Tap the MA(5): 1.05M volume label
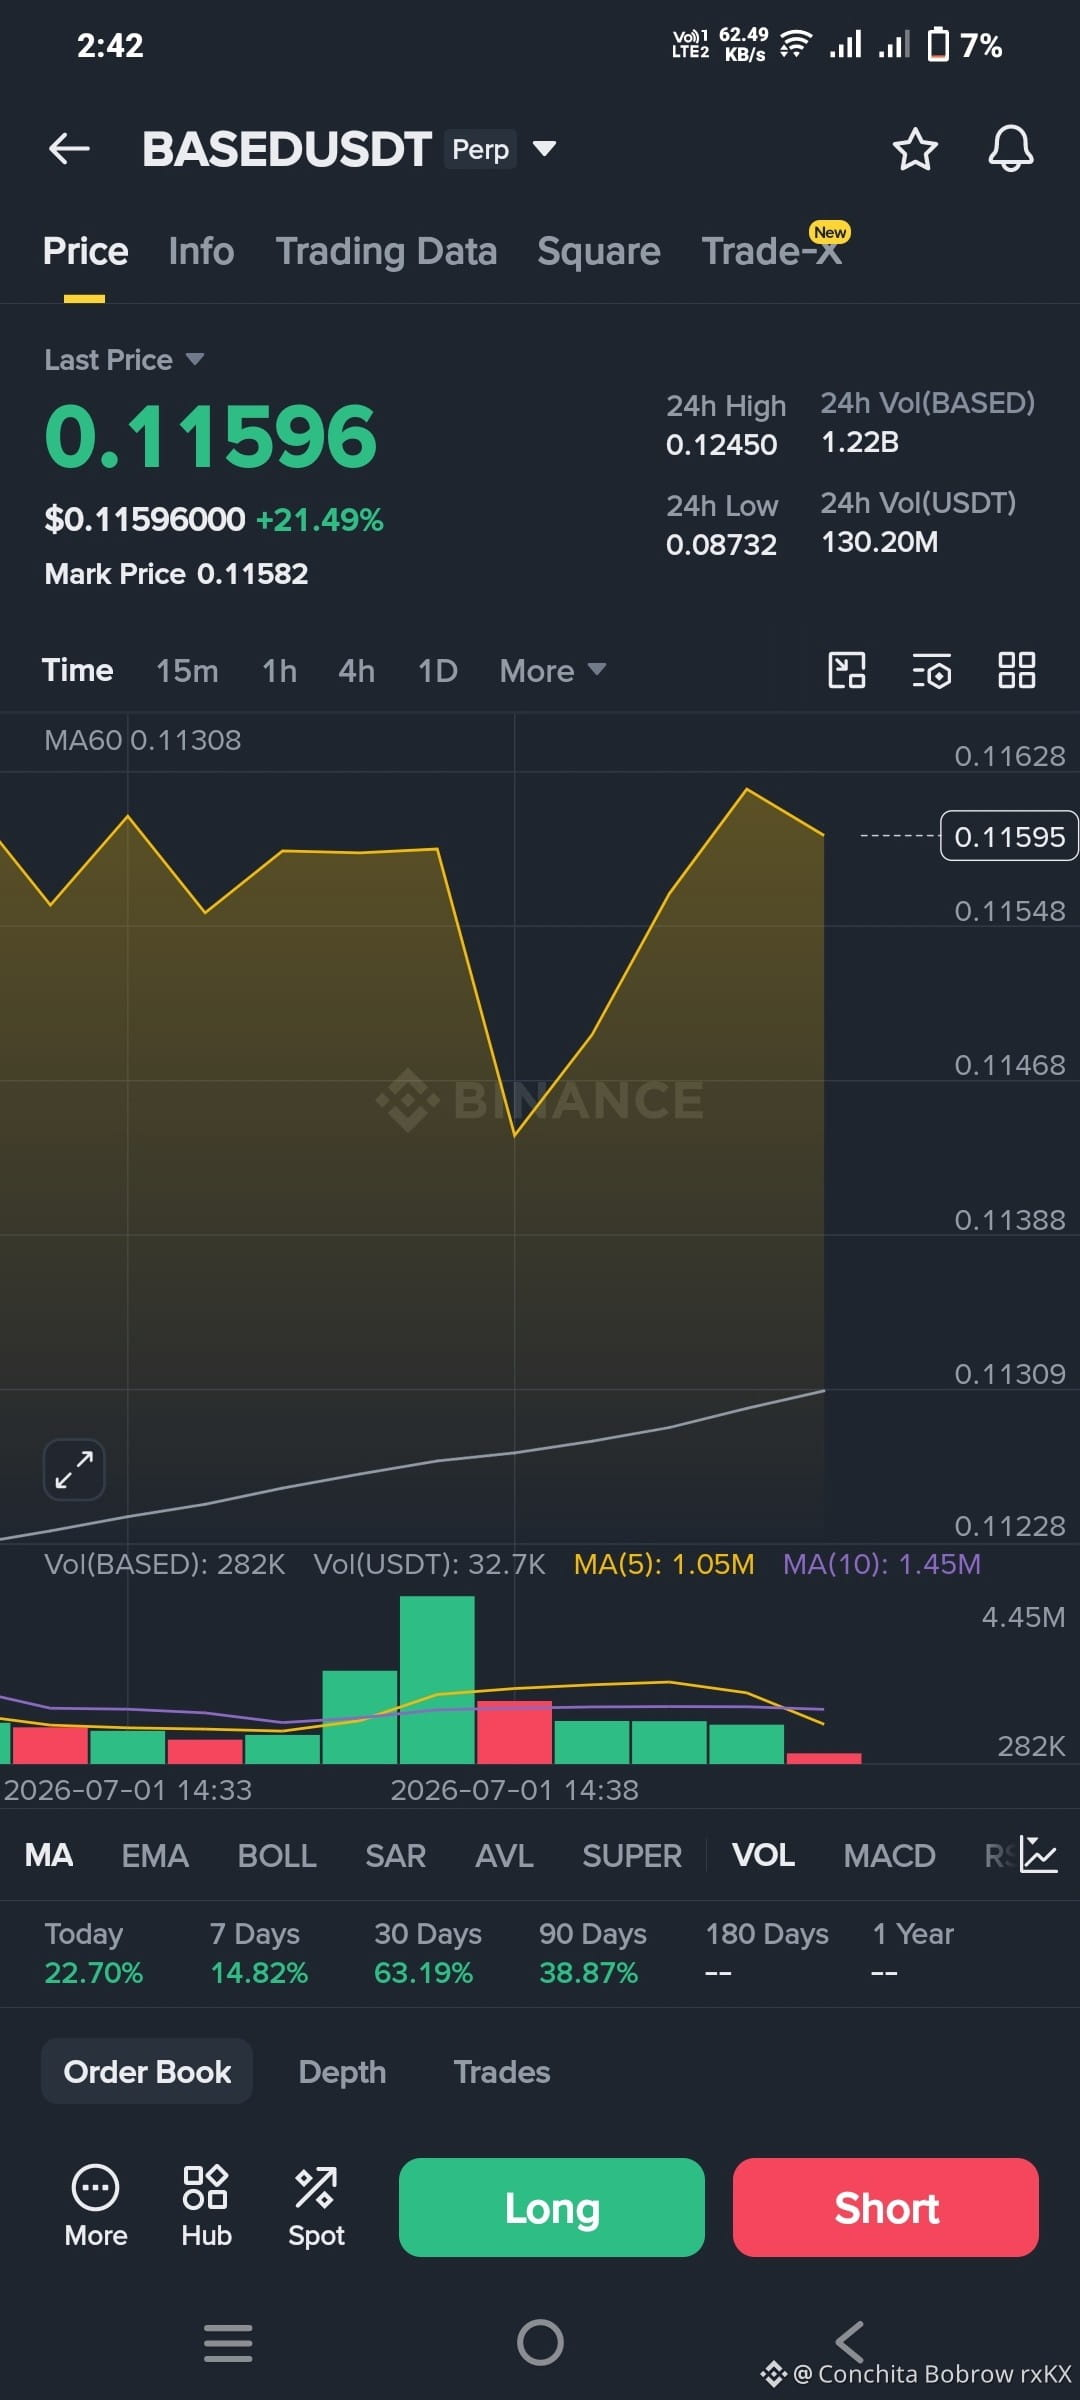 [x=664, y=1564]
